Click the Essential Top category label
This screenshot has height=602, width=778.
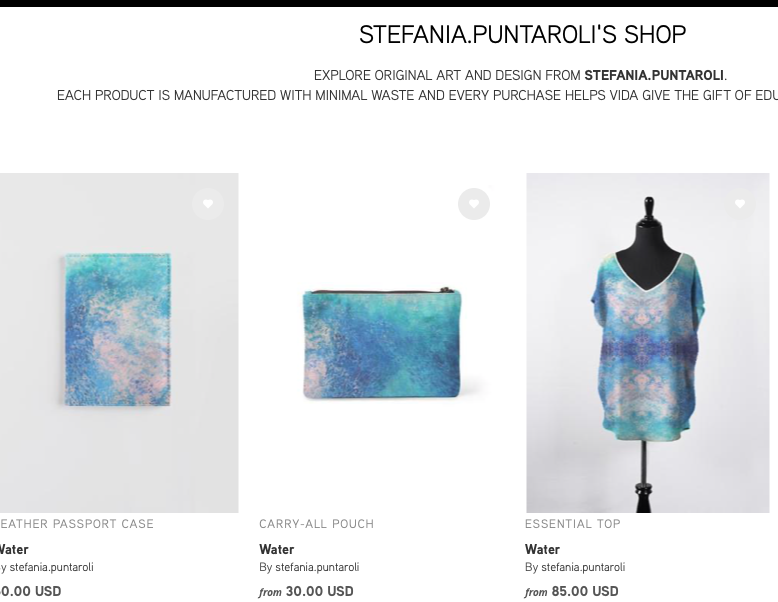coord(573,524)
